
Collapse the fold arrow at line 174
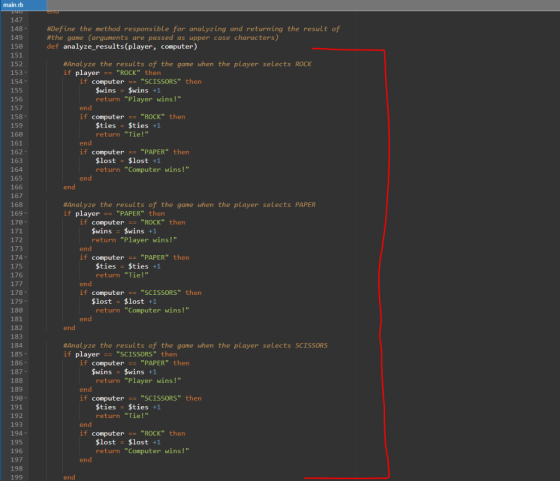[x=26, y=257]
